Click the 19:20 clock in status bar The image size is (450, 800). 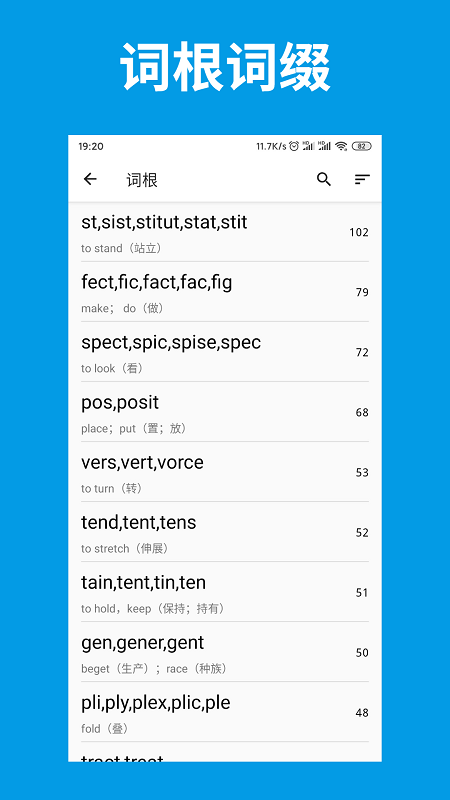pos(91,146)
